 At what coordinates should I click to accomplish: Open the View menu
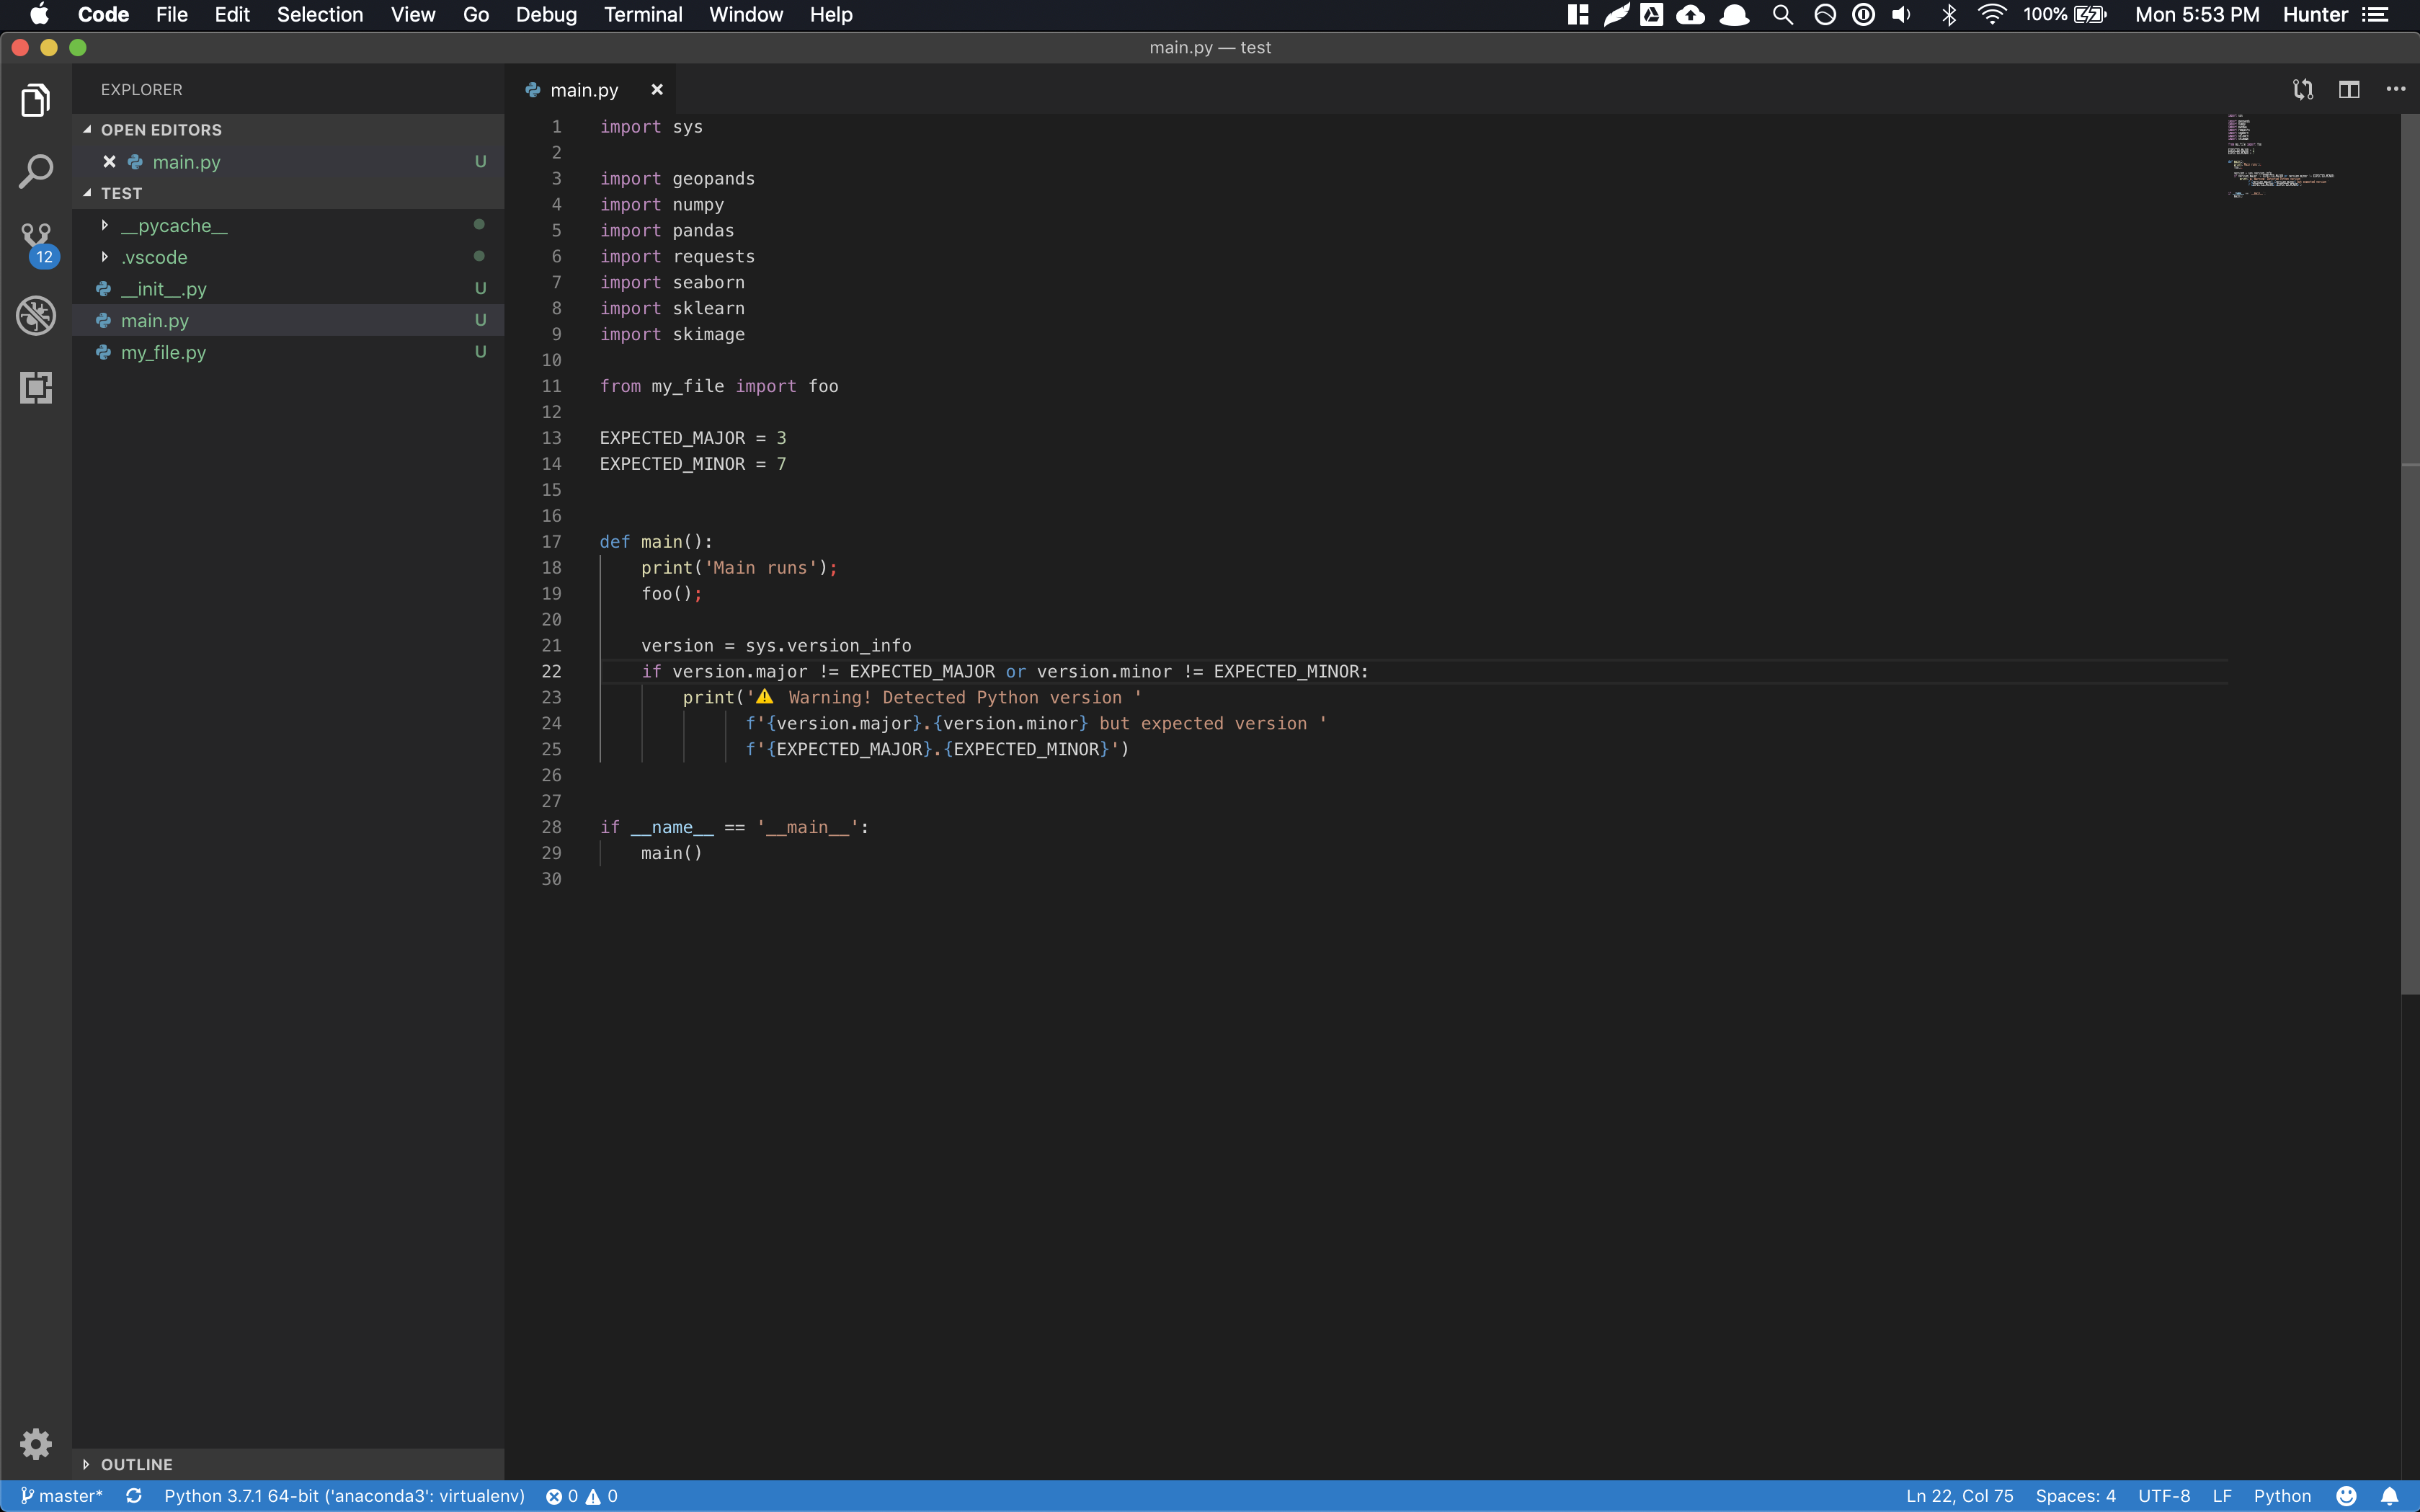coord(413,15)
